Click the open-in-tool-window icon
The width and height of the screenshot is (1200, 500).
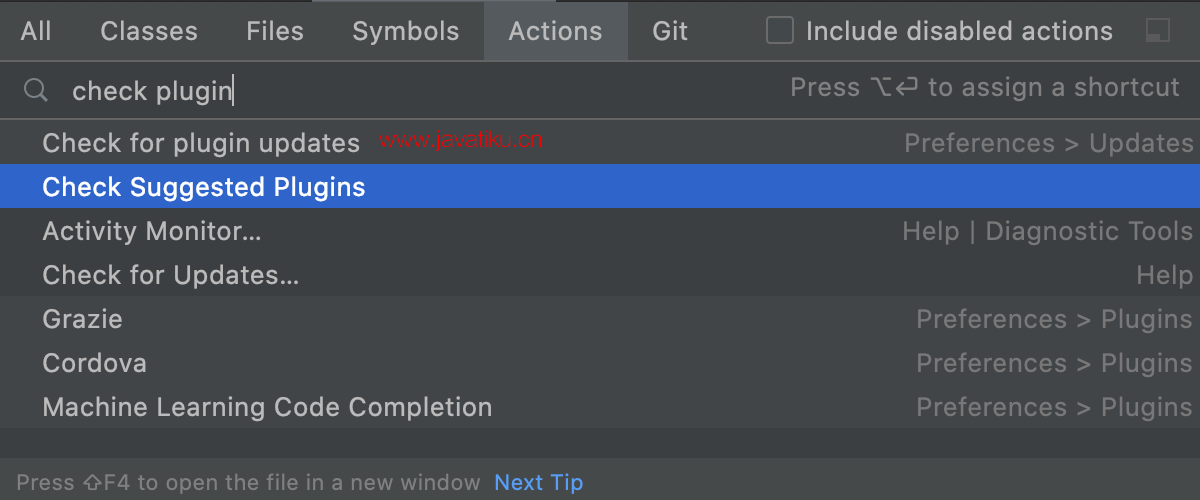[1158, 31]
